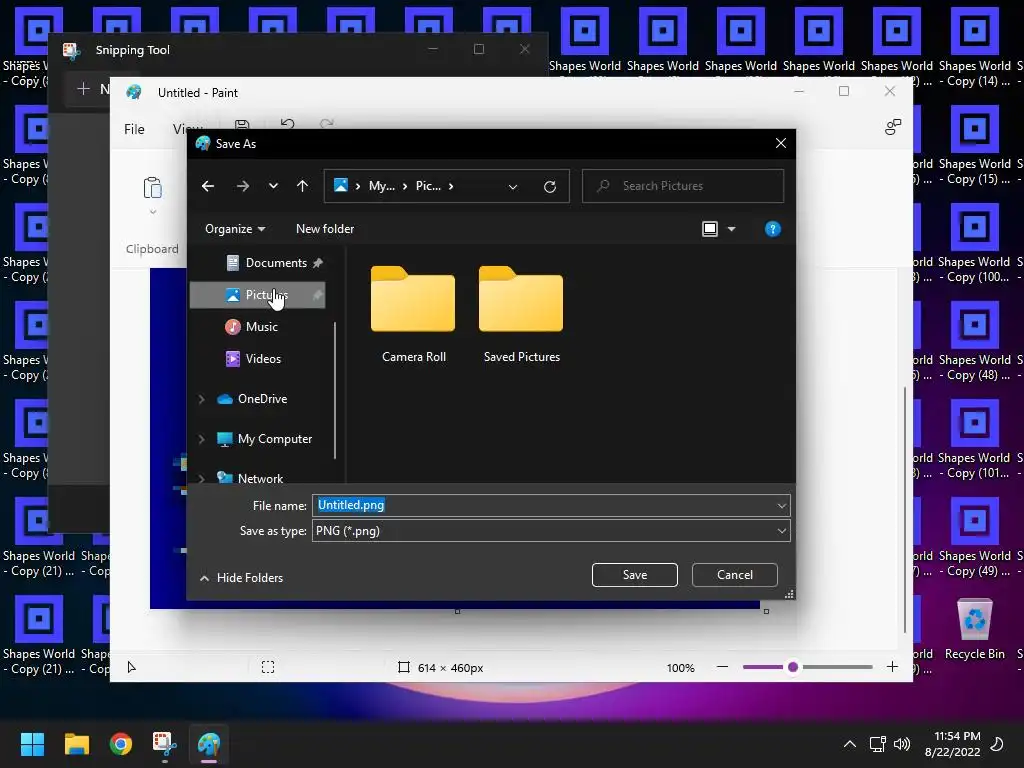The image size is (1024, 768).
Task: Click Paint zoom out minus button
Action: (x=722, y=667)
